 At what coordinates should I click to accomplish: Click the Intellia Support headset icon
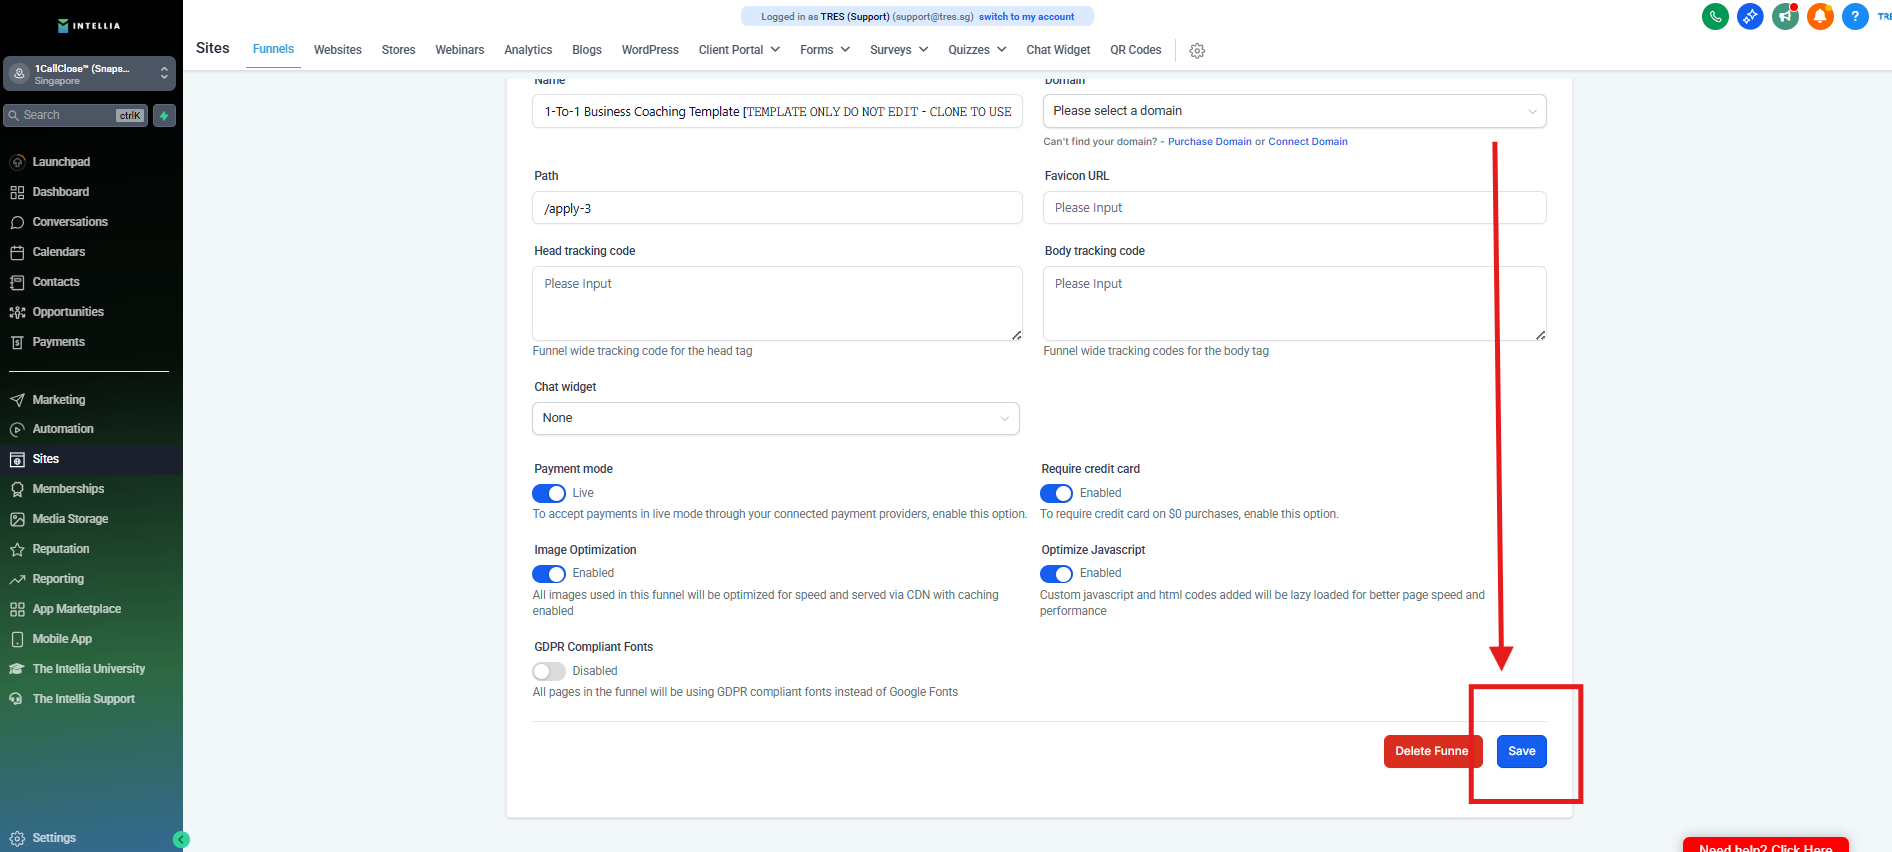[x=17, y=699]
